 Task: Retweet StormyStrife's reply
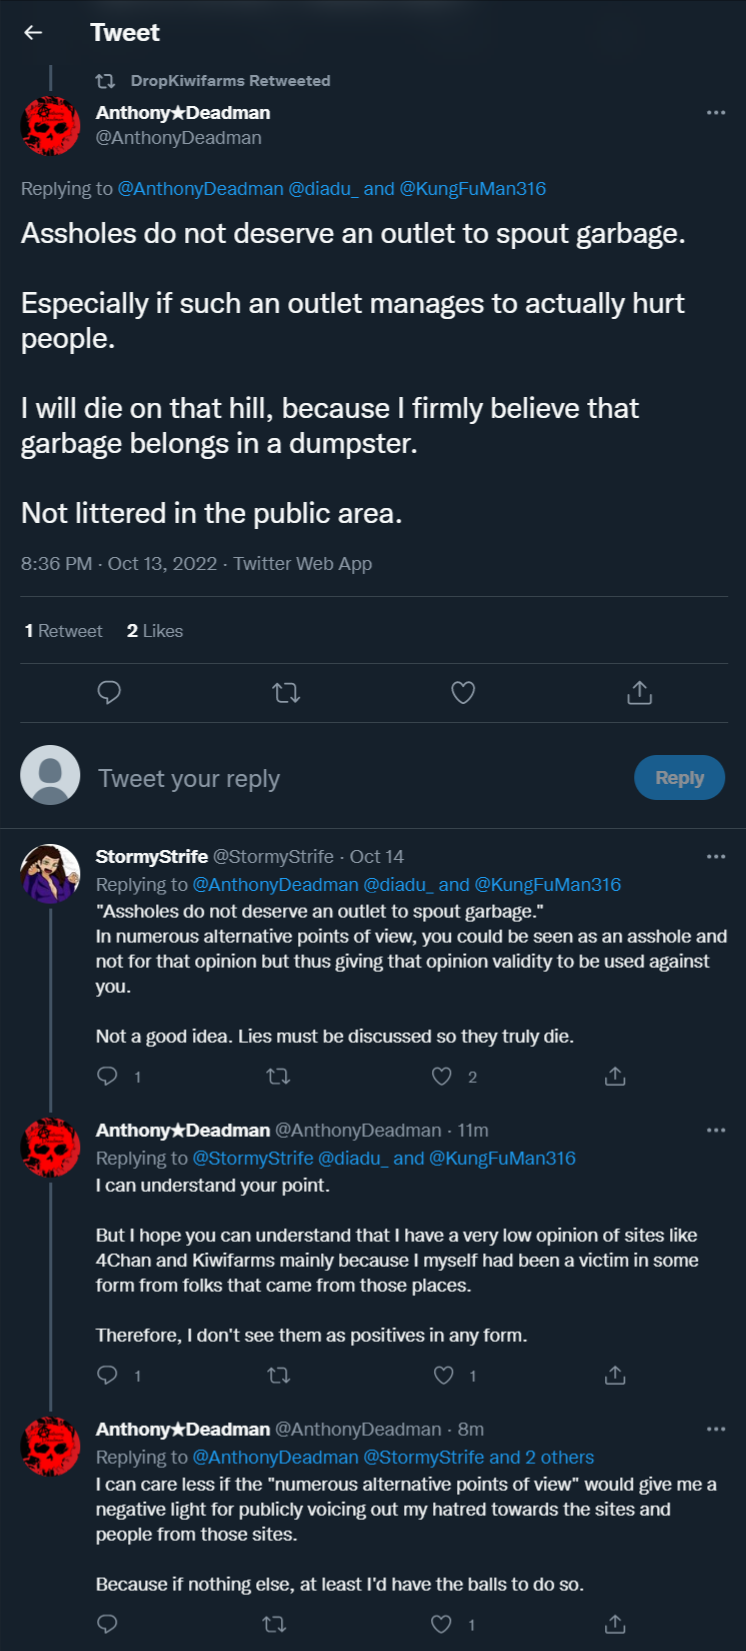click(279, 1076)
